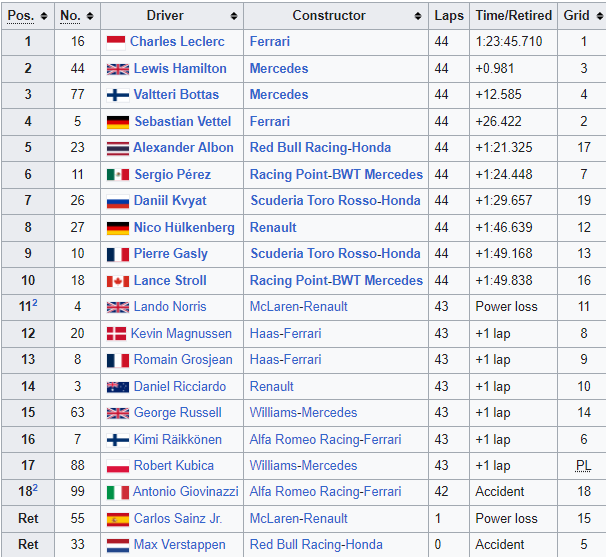Open Mercedes link in Hamilton's row

point(279,68)
